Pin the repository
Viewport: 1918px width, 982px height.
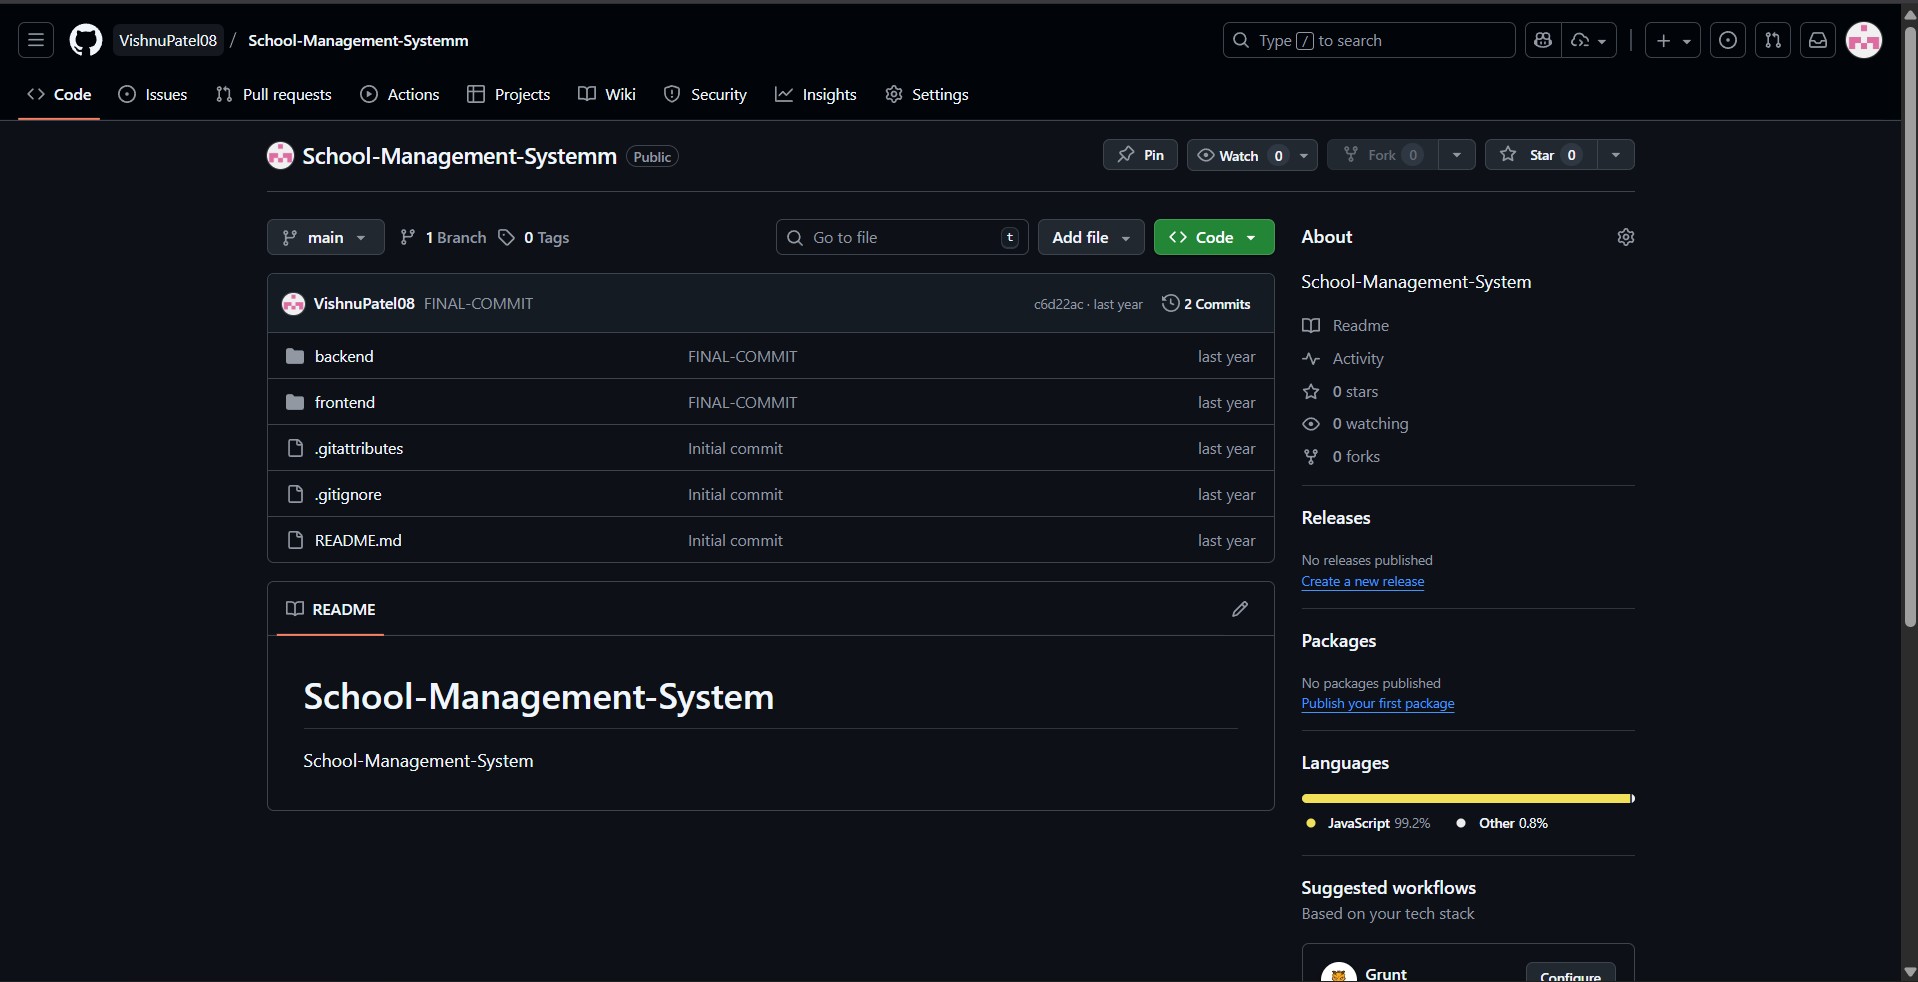(1139, 155)
